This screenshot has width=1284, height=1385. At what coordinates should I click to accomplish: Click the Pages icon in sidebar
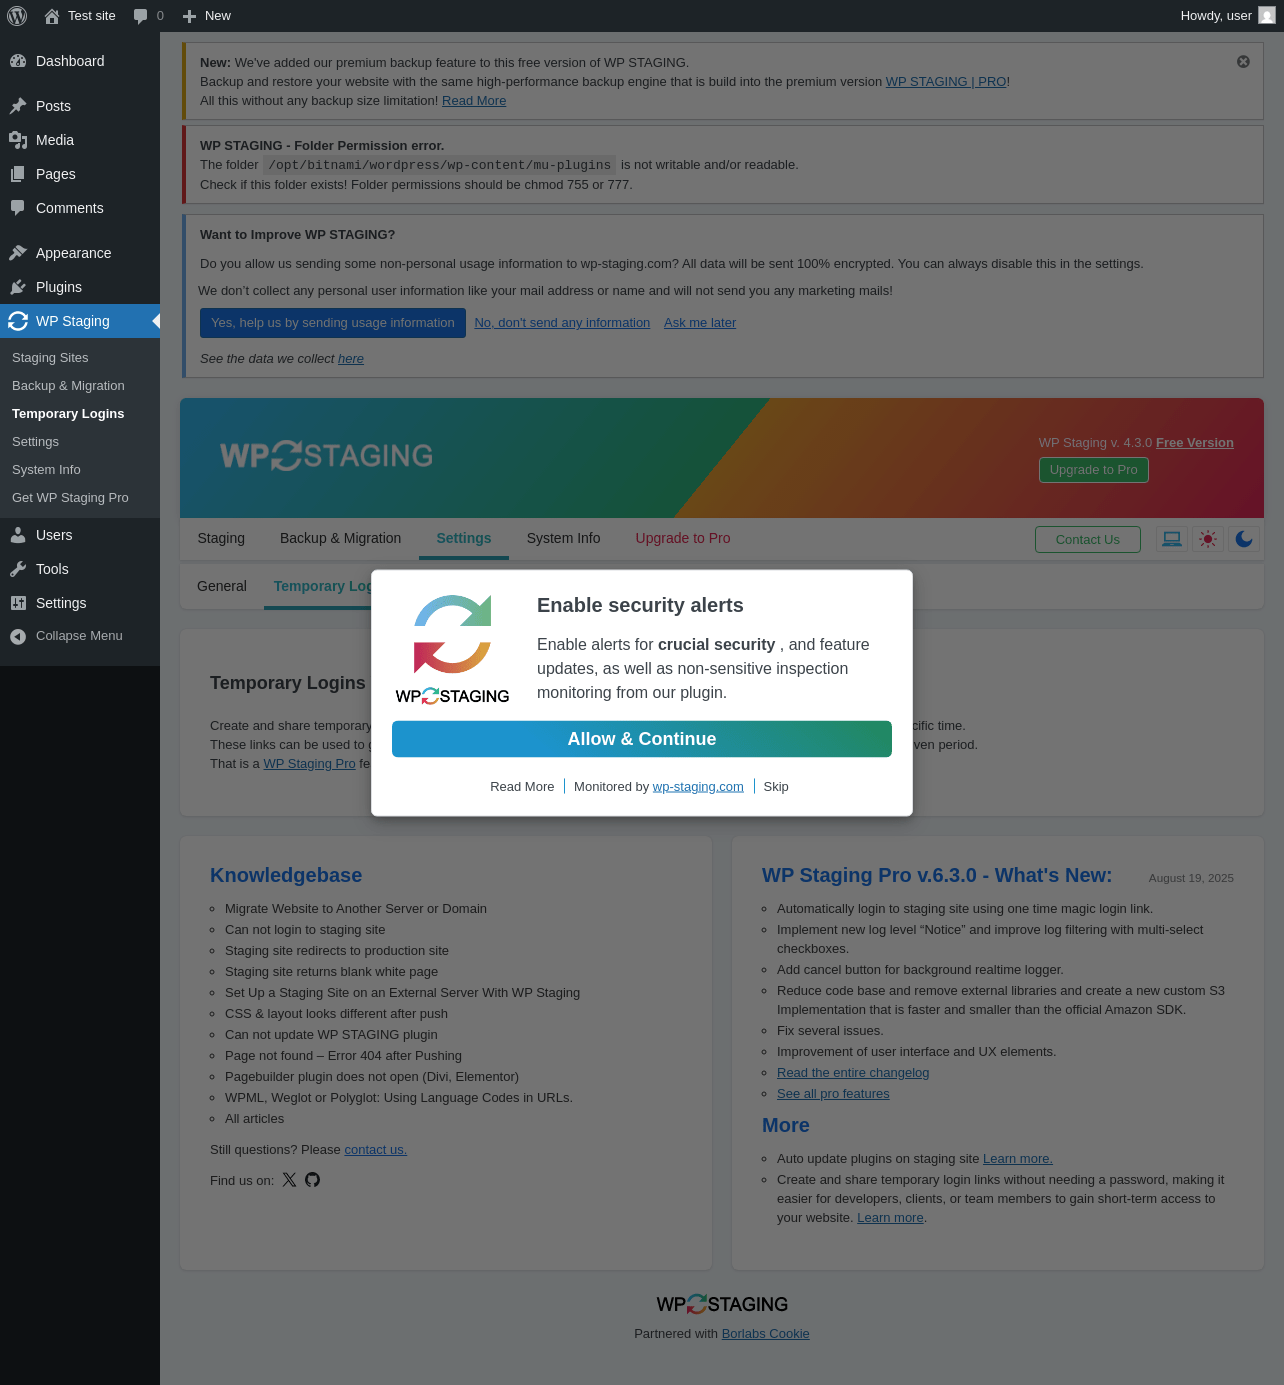(x=18, y=174)
